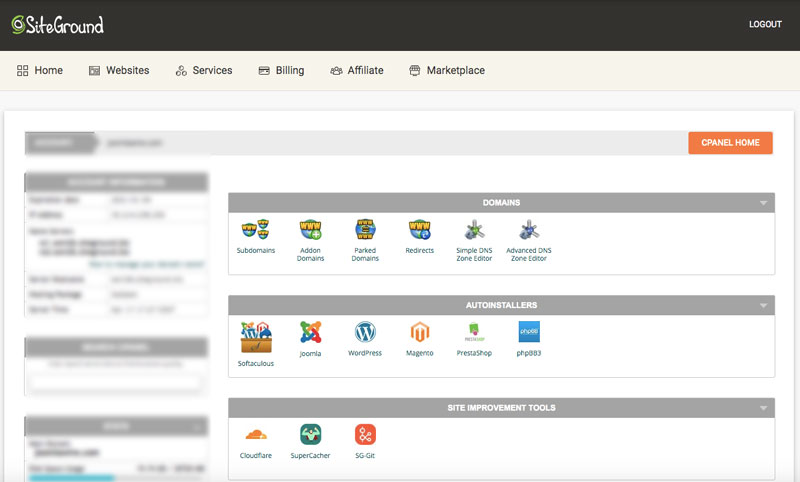Collapse the Domains section
Viewport: 800px width, 482px height.
point(763,203)
